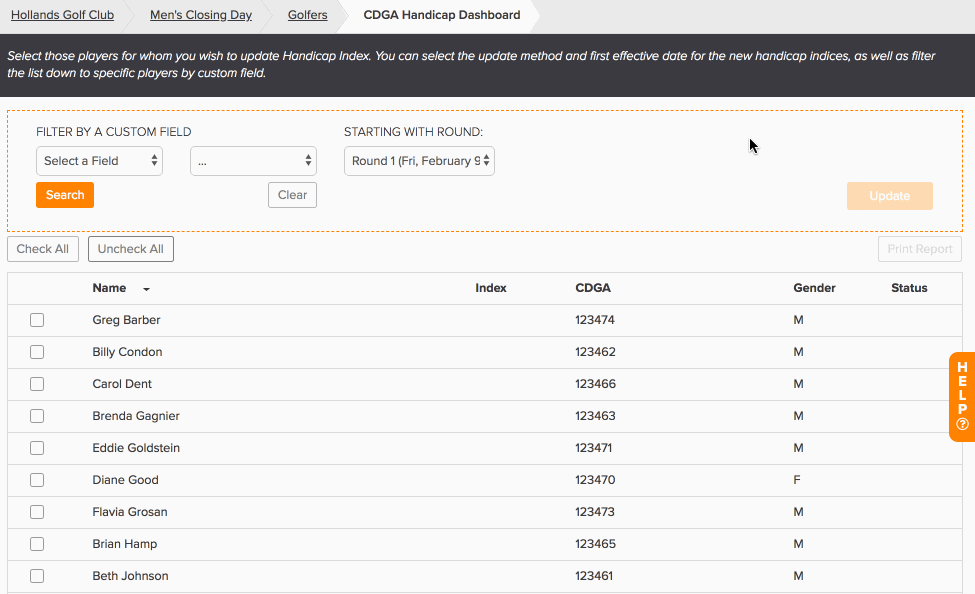Expand the custom field value dropdown
This screenshot has height=594, width=975.
(x=253, y=161)
